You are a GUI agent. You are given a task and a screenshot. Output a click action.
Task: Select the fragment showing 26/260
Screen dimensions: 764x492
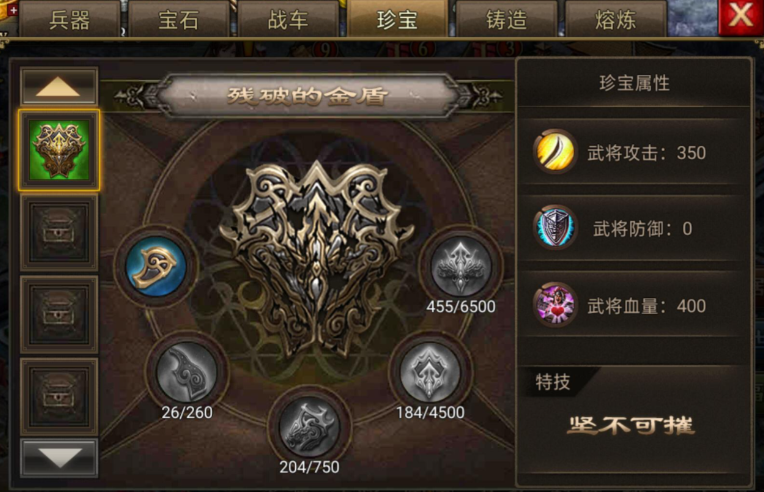pos(187,371)
